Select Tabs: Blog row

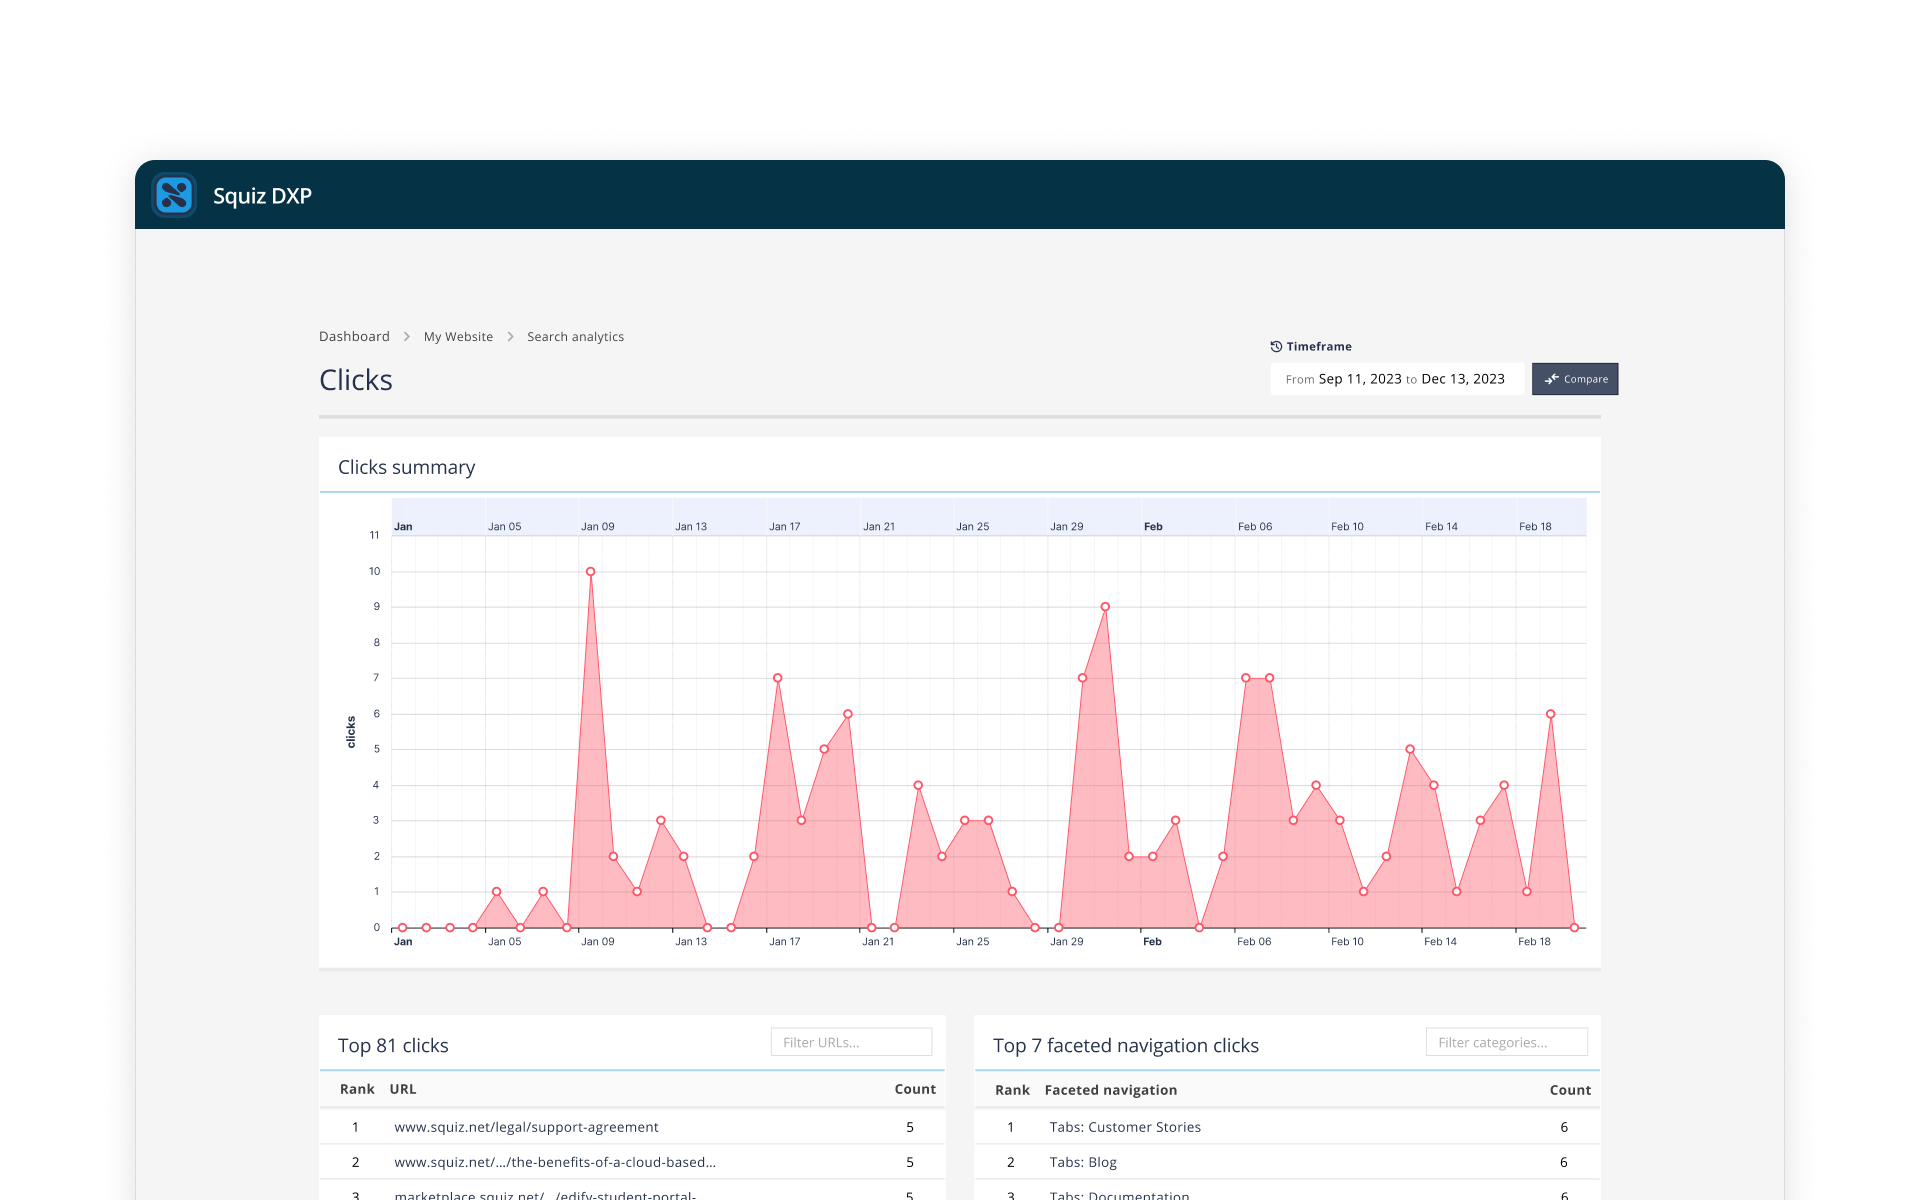click(1287, 1162)
